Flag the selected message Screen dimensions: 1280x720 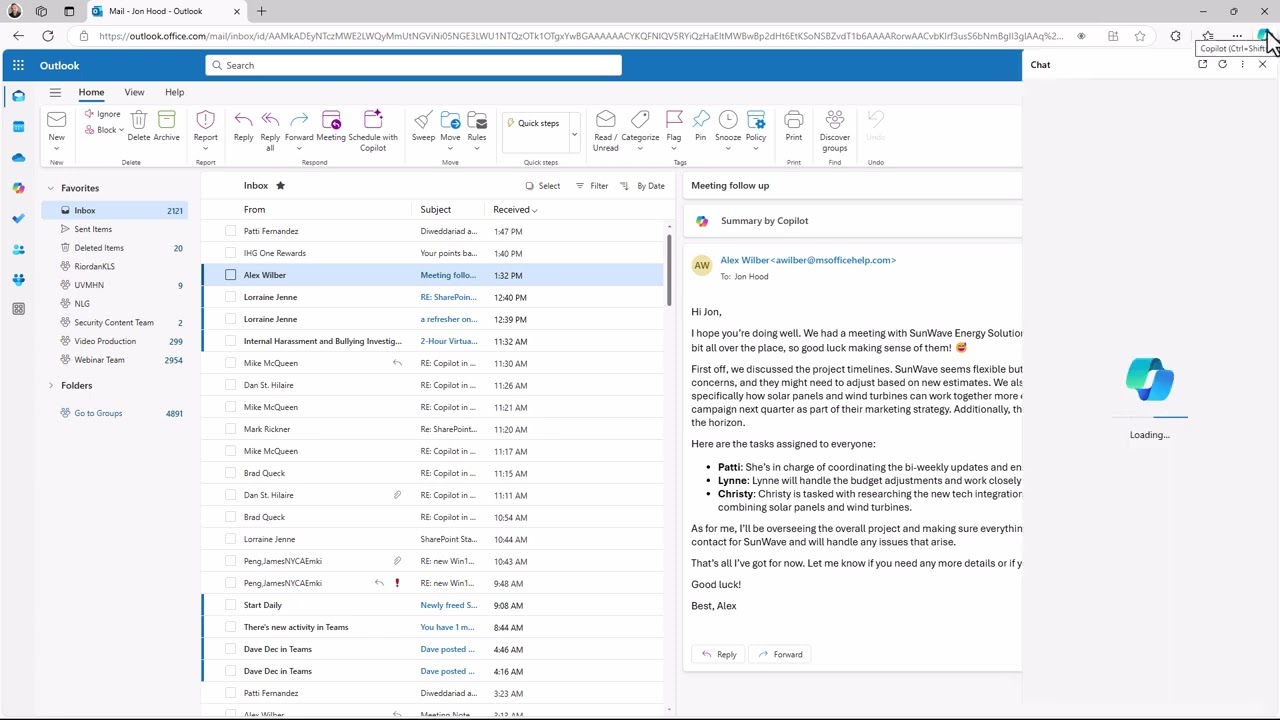coord(674,120)
